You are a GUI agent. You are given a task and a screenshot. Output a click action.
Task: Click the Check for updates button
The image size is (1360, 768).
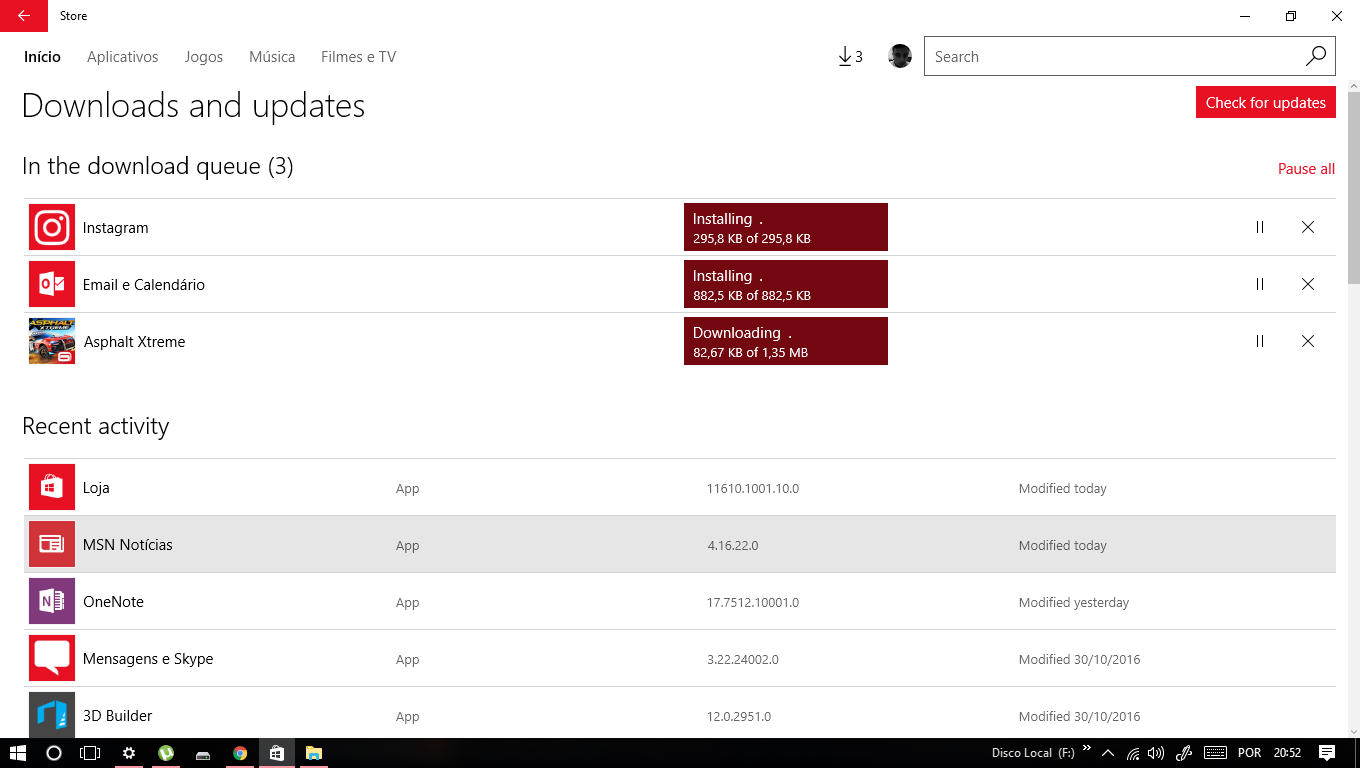pos(1266,102)
